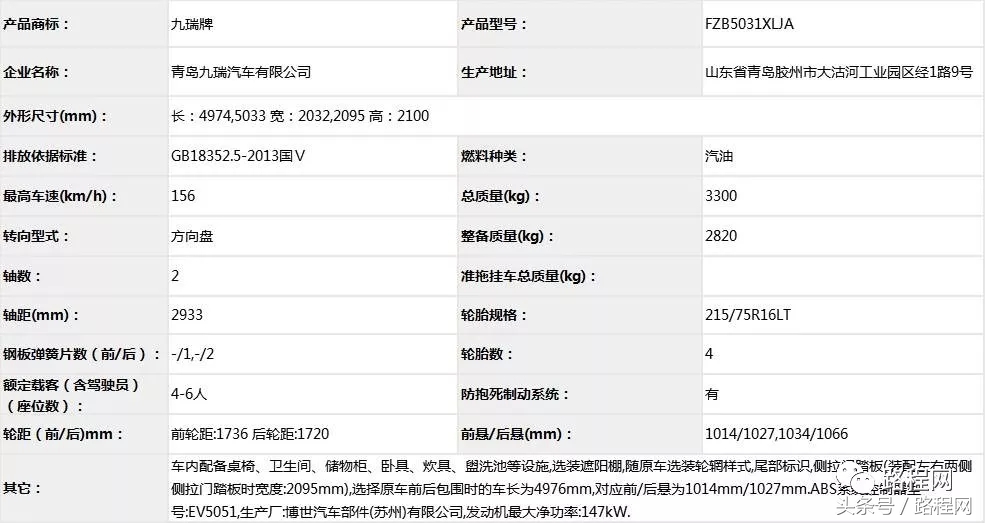The height and width of the screenshot is (523, 985).
Task: Select passenger capacity 4-6人
Action: (189, 394)
